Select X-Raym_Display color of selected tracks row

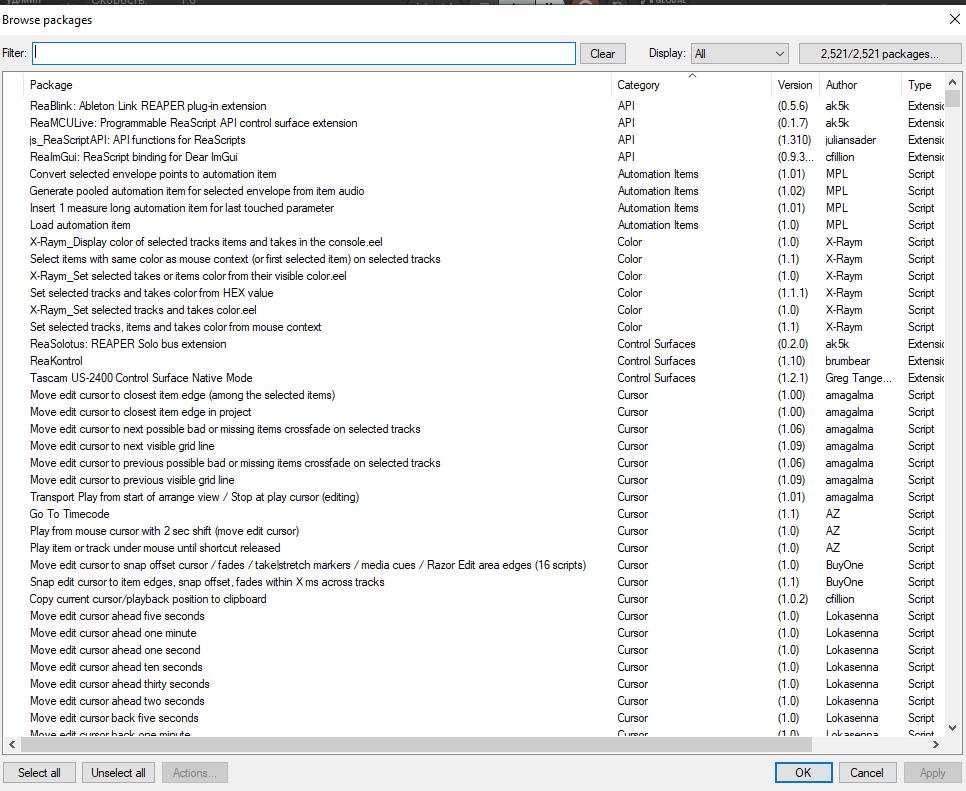point(206,242)
